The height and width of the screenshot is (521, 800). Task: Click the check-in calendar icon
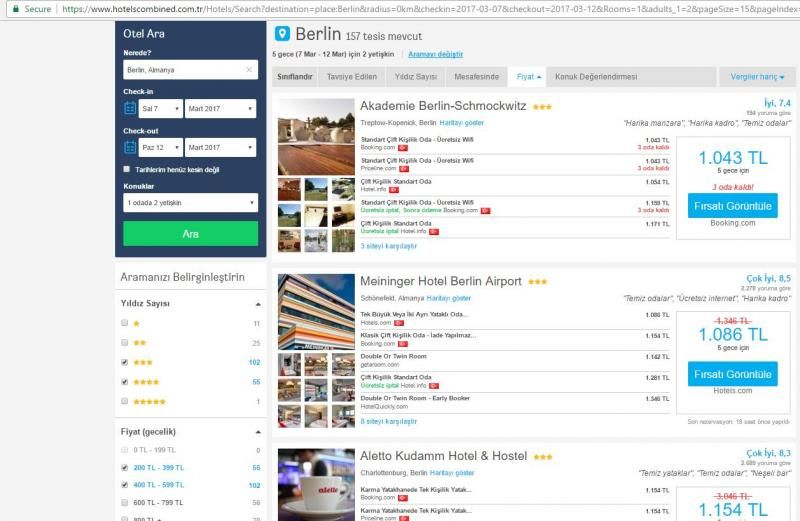[x=130, y=108]
